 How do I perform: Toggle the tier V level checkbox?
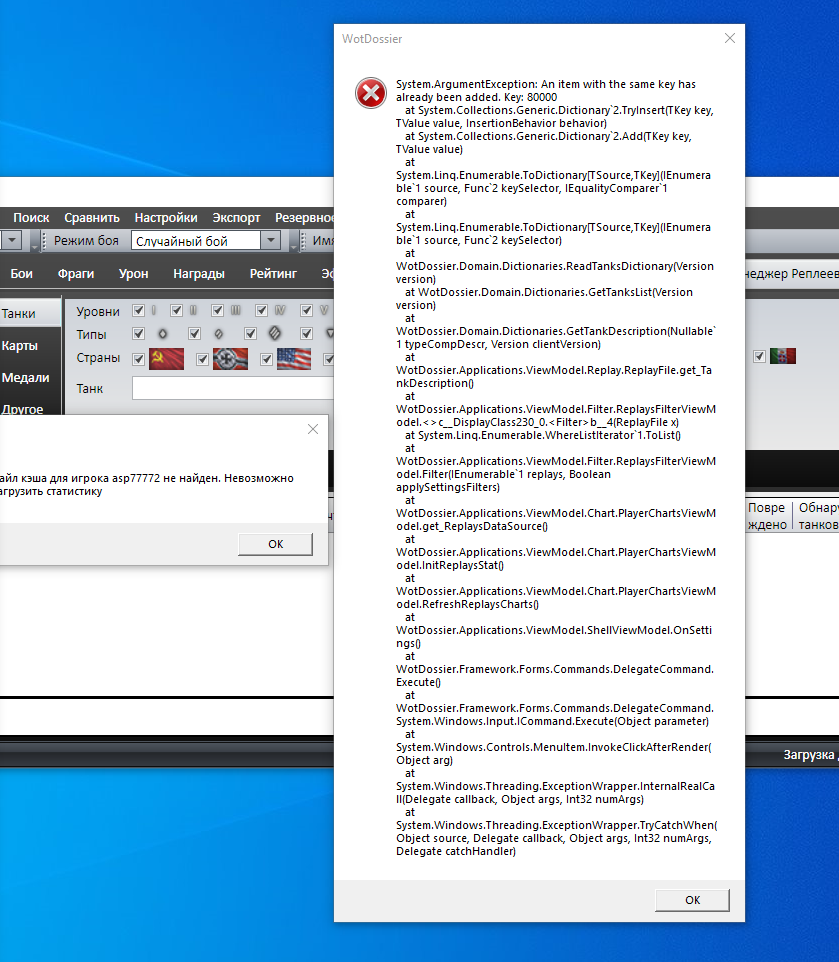(307, 310)
